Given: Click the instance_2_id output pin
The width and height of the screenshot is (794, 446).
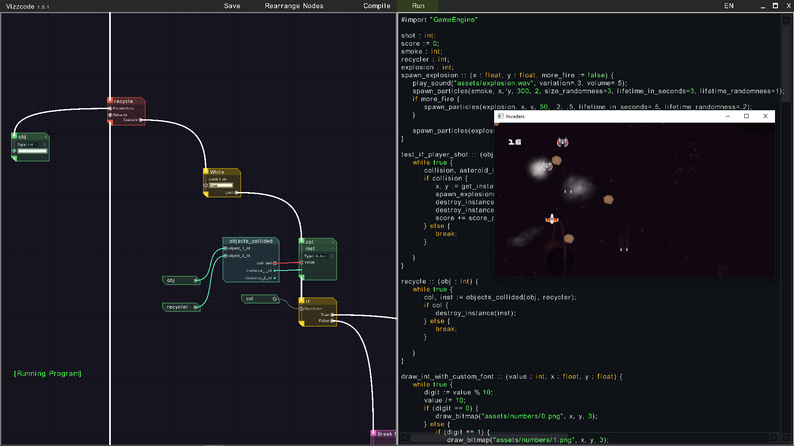Looking at the screenshot, I should [x=275, y=278].
